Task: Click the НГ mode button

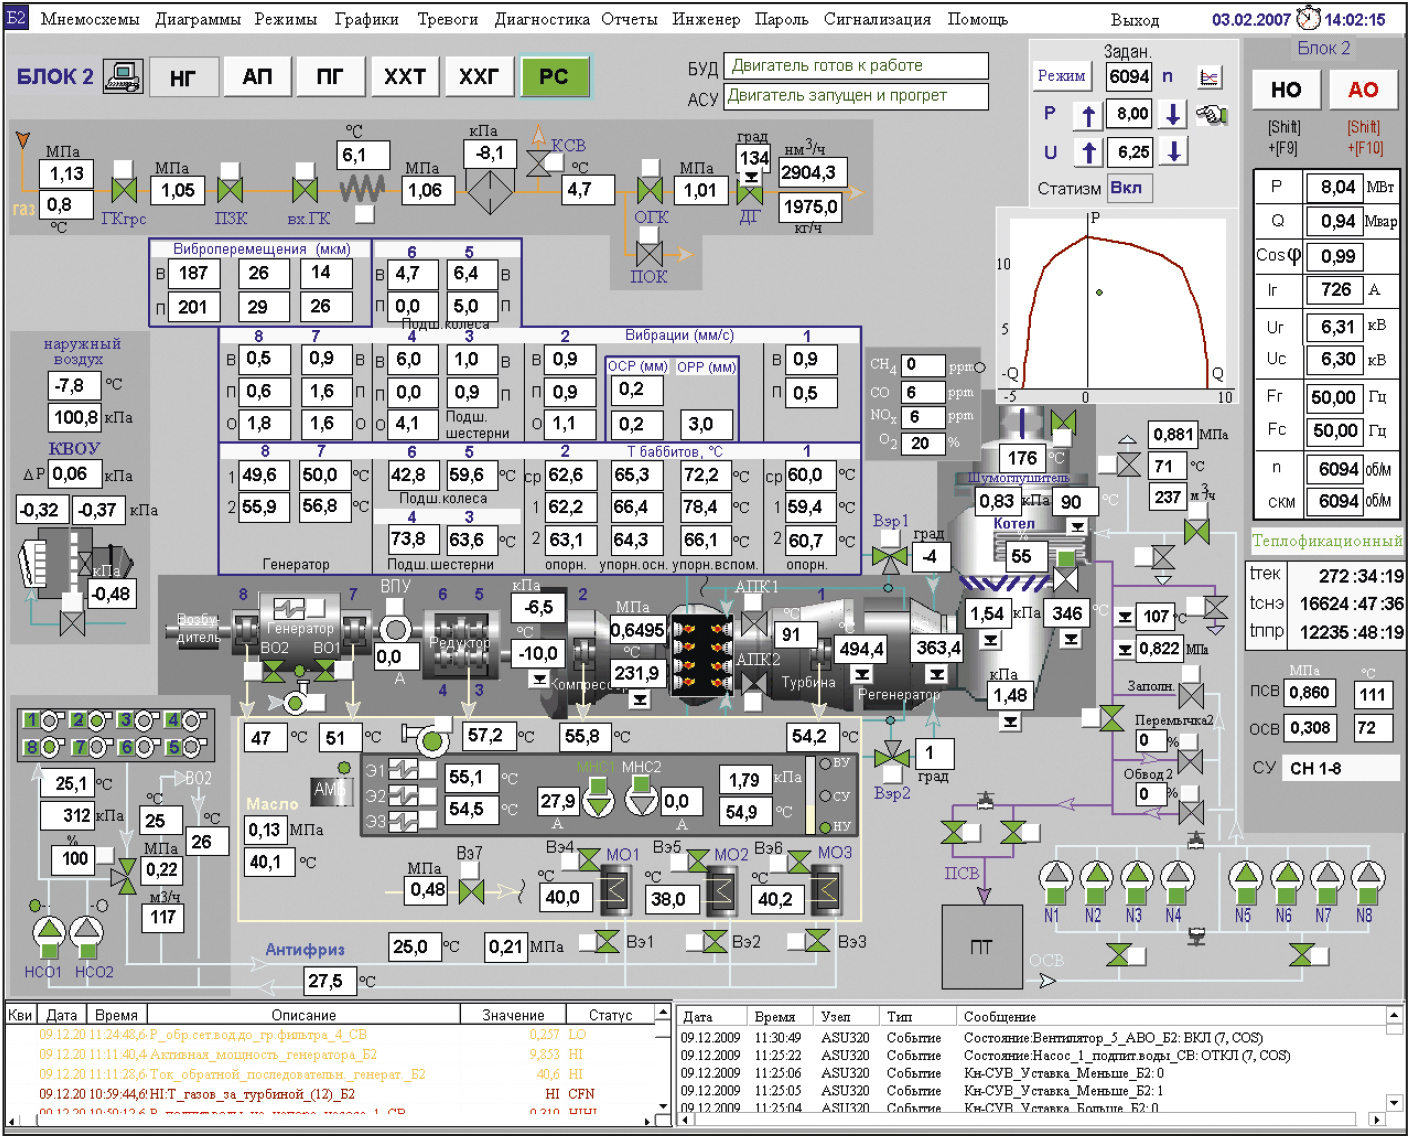Action: [x=184, y=77]
